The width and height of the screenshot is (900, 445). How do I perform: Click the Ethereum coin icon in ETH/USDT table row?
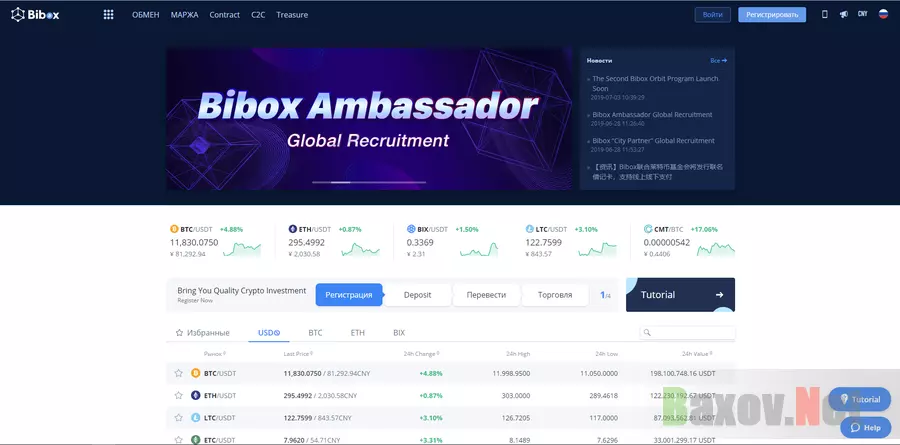(196, 395)
